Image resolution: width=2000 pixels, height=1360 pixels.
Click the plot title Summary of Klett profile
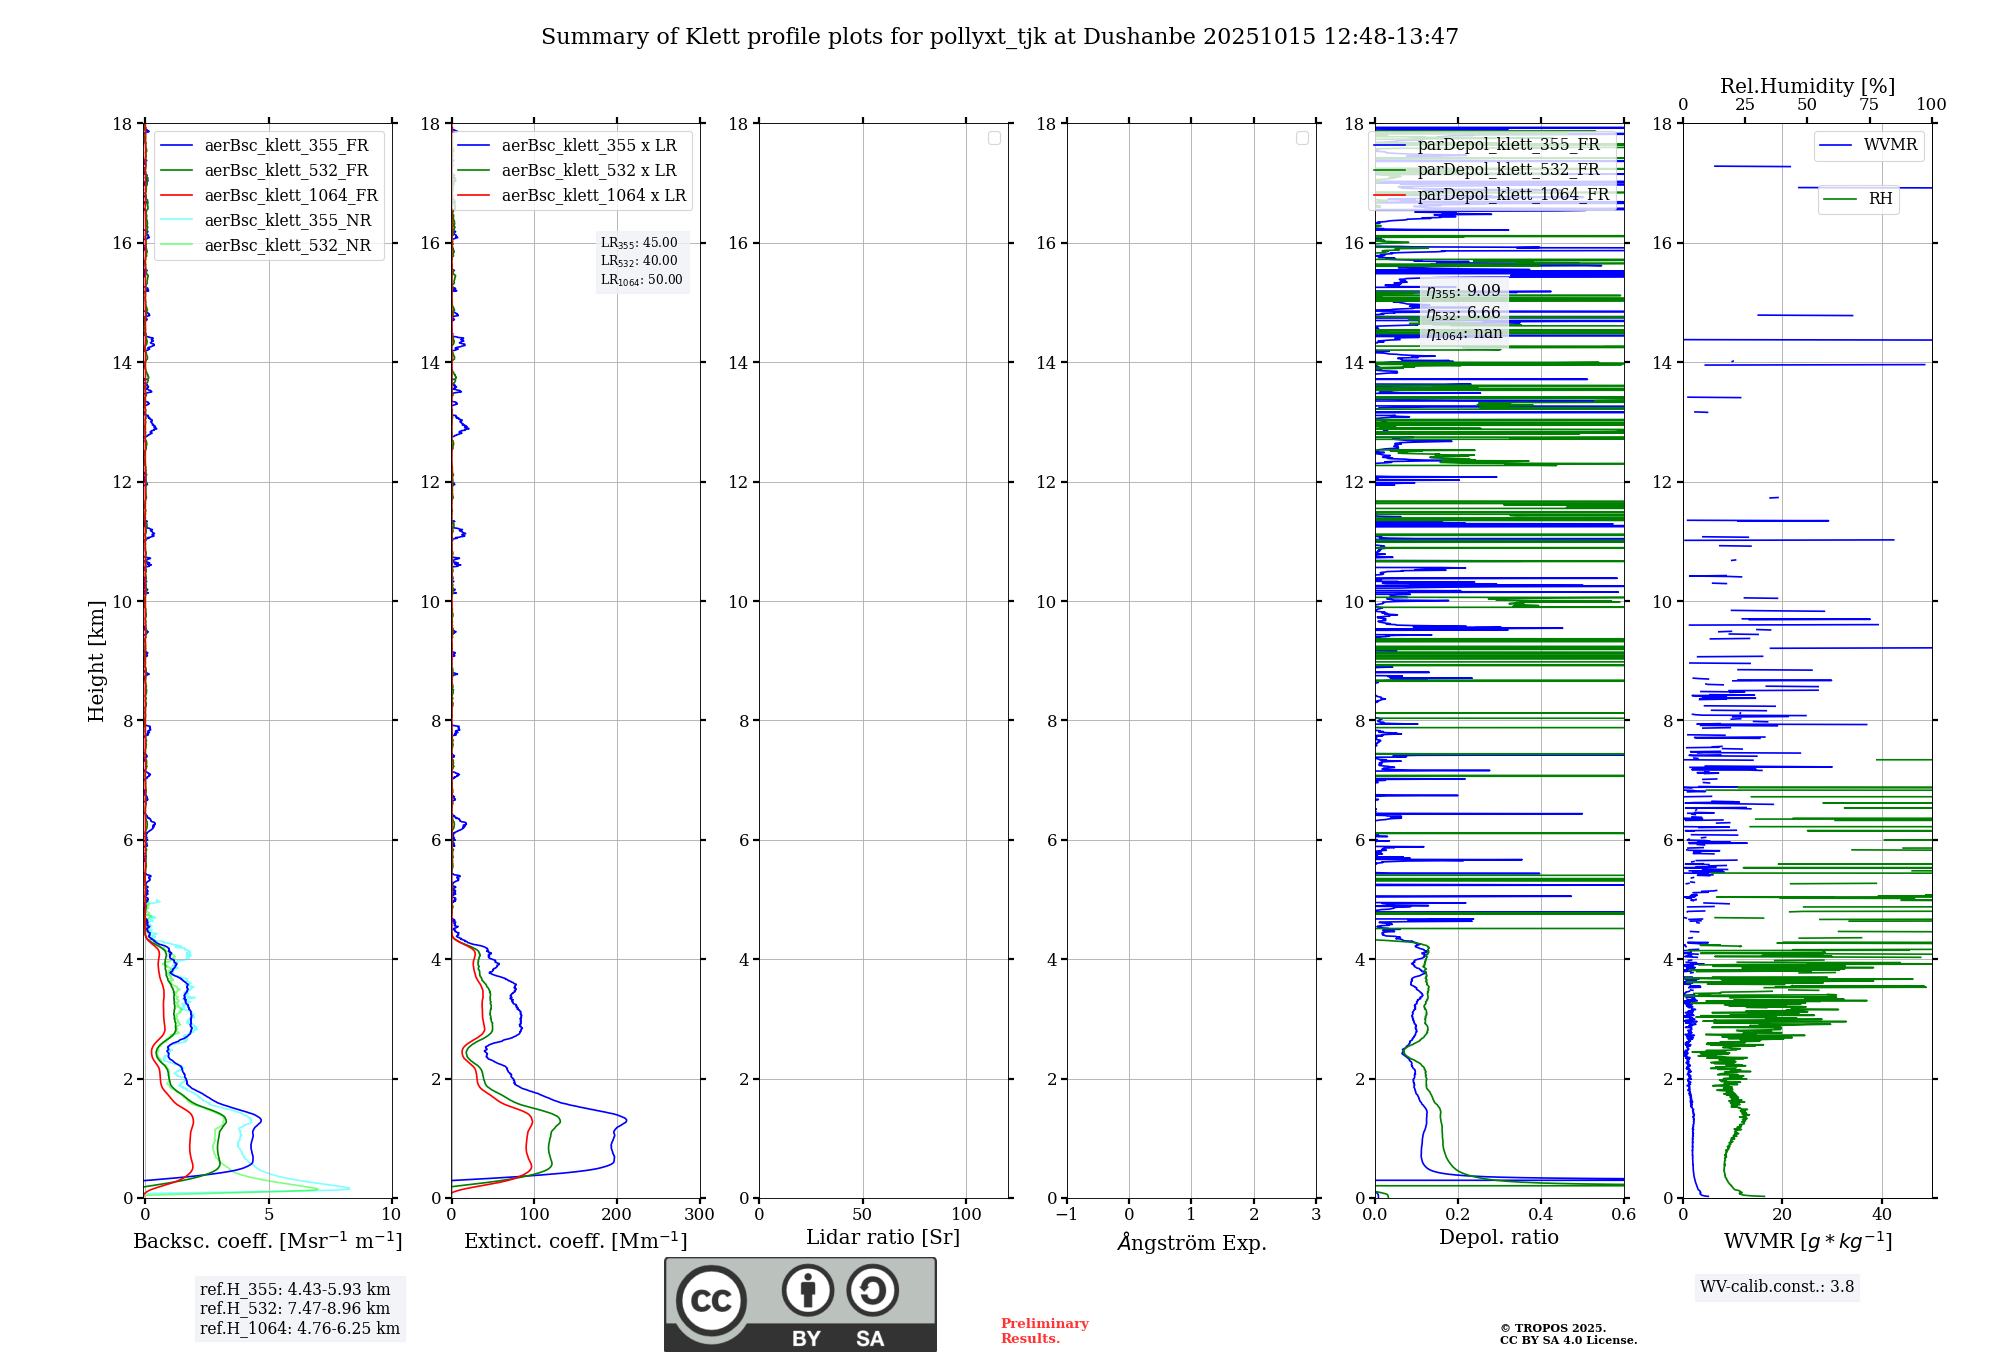tap(999, 37)
